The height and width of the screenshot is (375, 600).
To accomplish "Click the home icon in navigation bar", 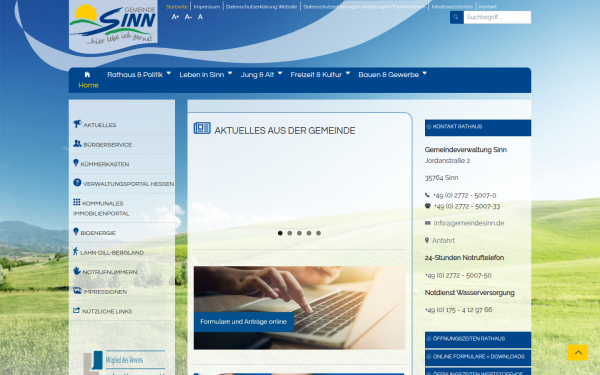I will (87, 74).
